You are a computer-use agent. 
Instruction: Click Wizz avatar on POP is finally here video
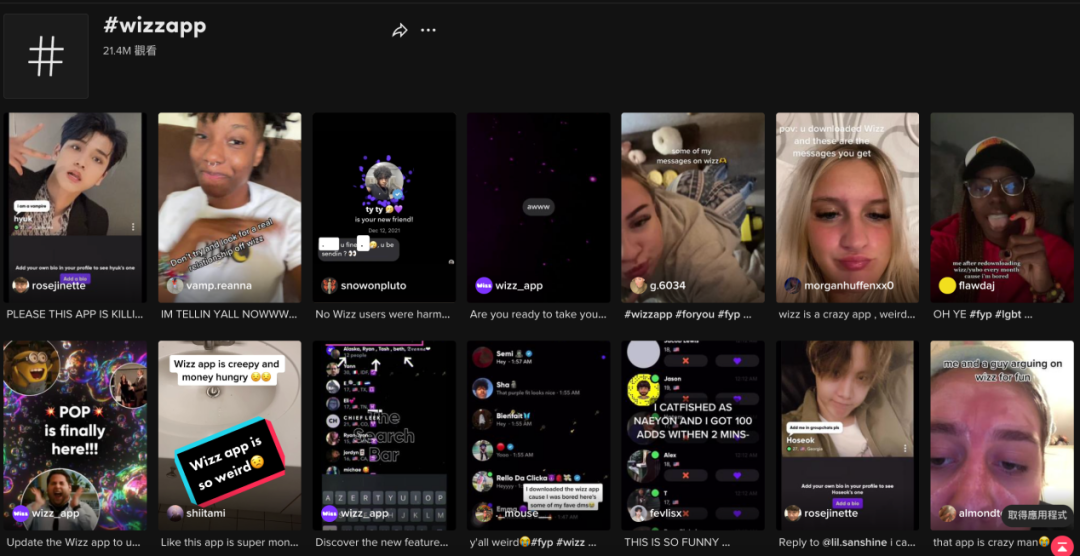[x=21, y=513]
